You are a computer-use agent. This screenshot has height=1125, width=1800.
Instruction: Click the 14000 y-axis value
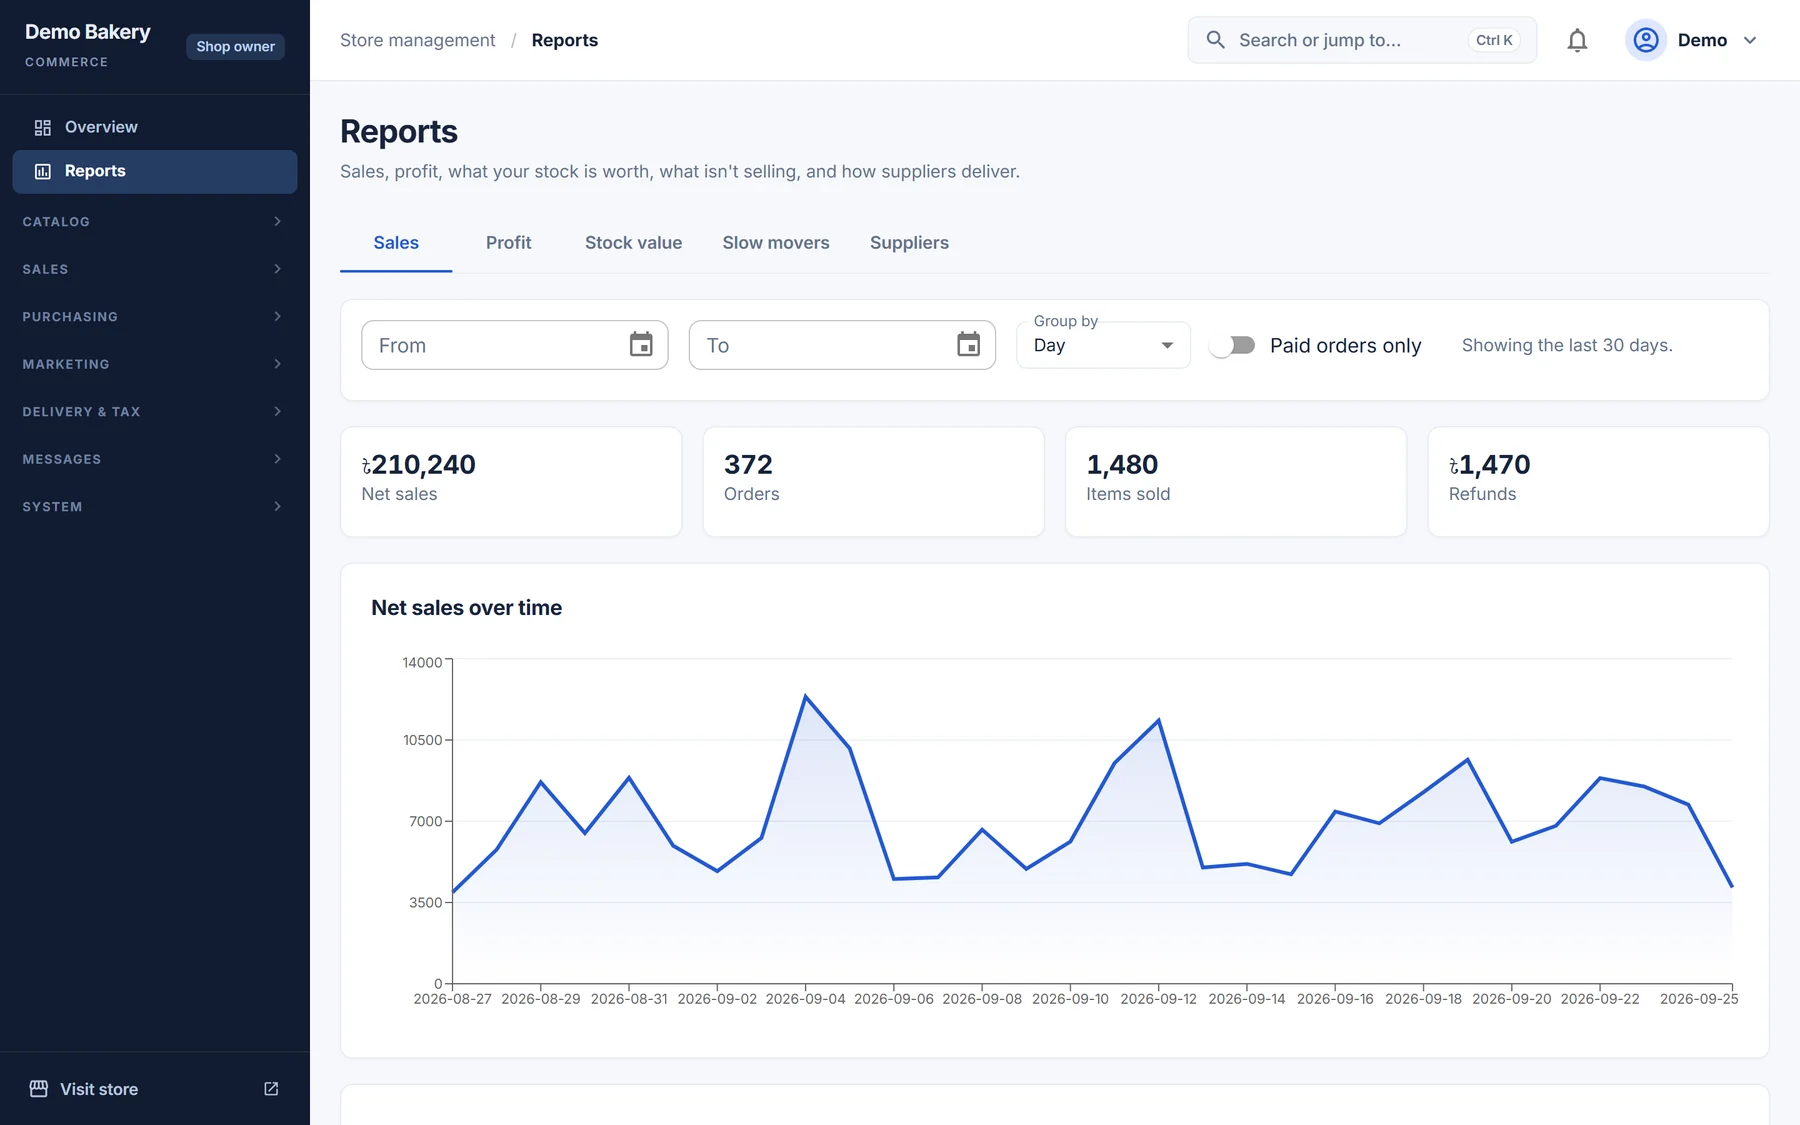pos(422,662)
